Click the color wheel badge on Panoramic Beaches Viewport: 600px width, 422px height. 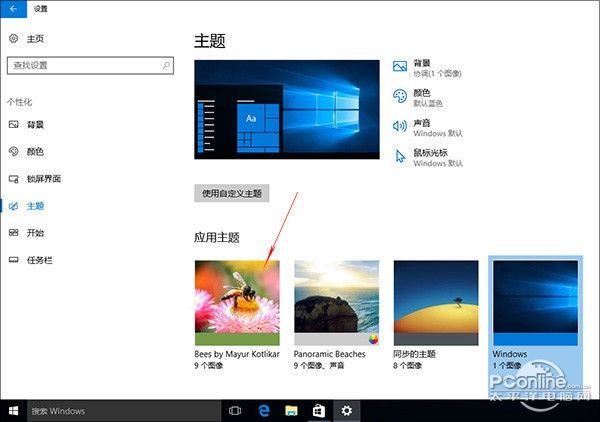pos(373,339)
